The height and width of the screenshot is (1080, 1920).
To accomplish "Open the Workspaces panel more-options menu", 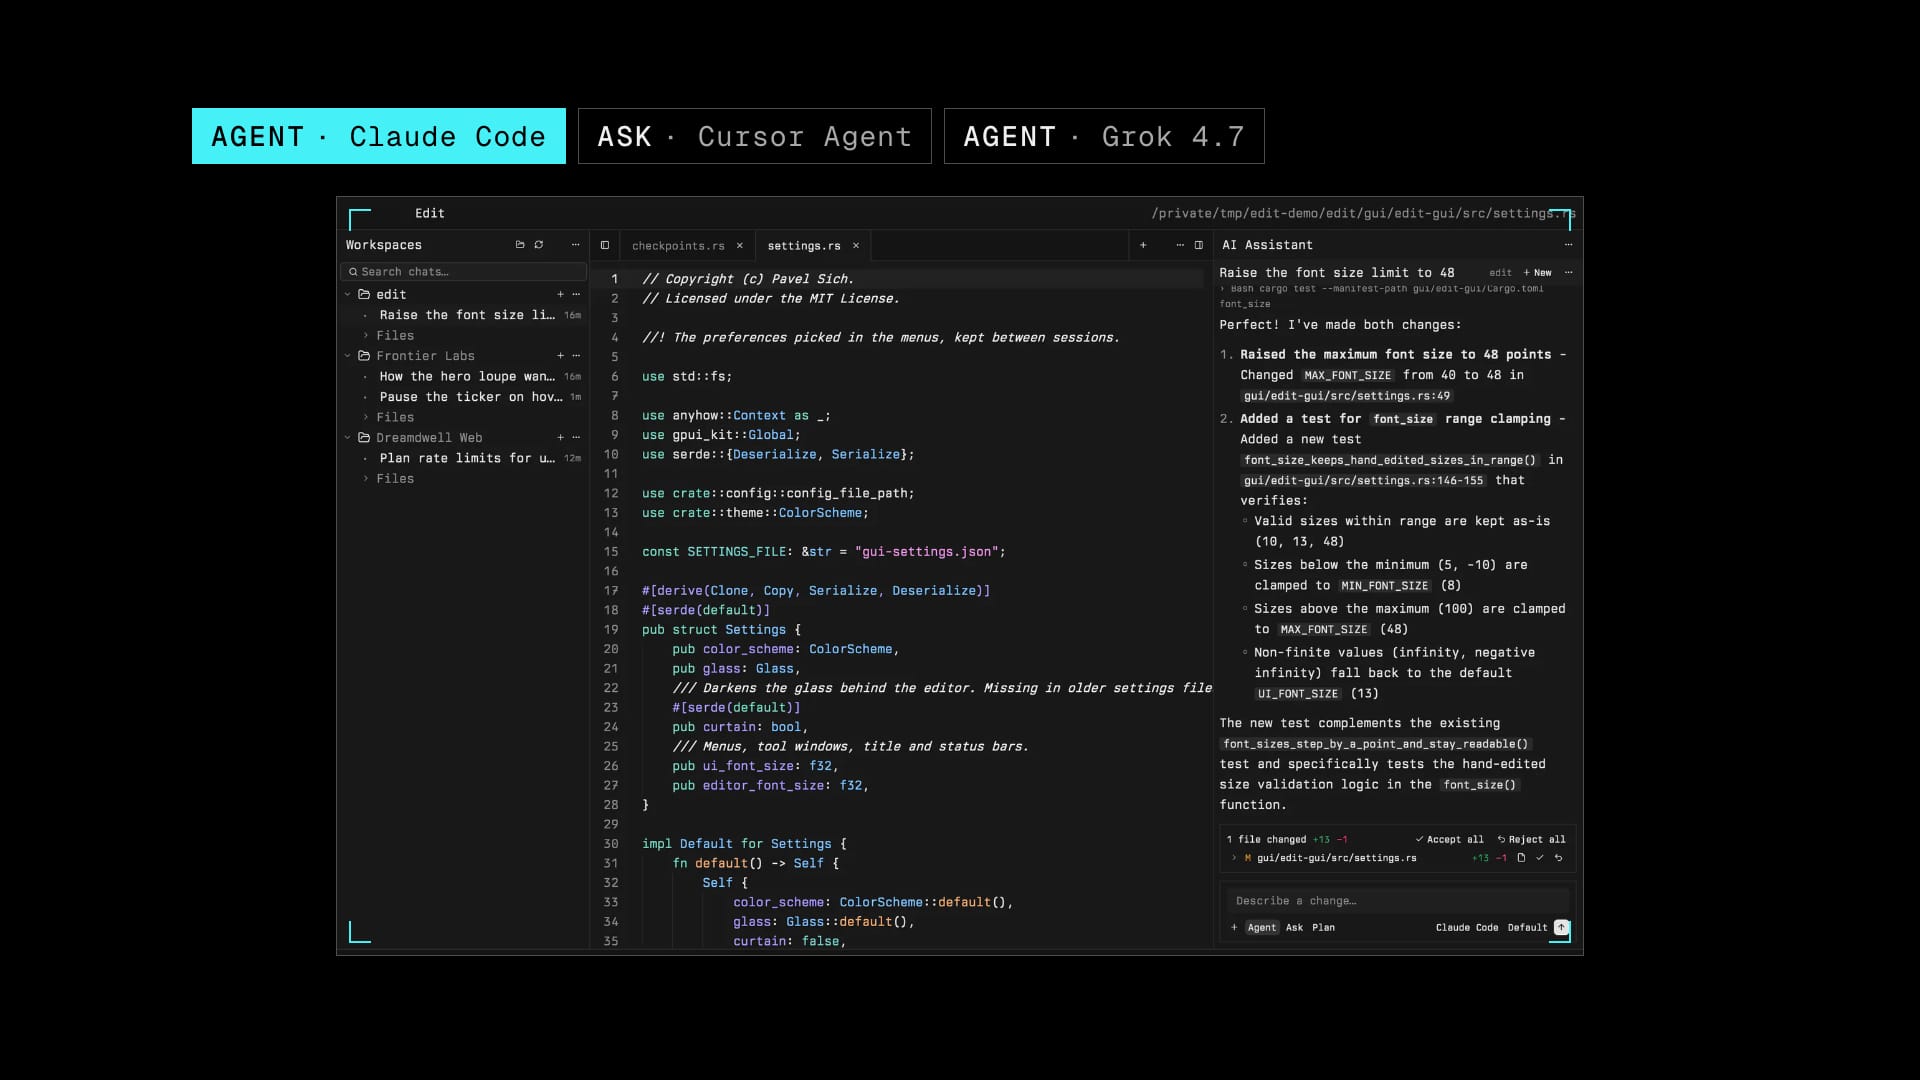I will (575, 245).
